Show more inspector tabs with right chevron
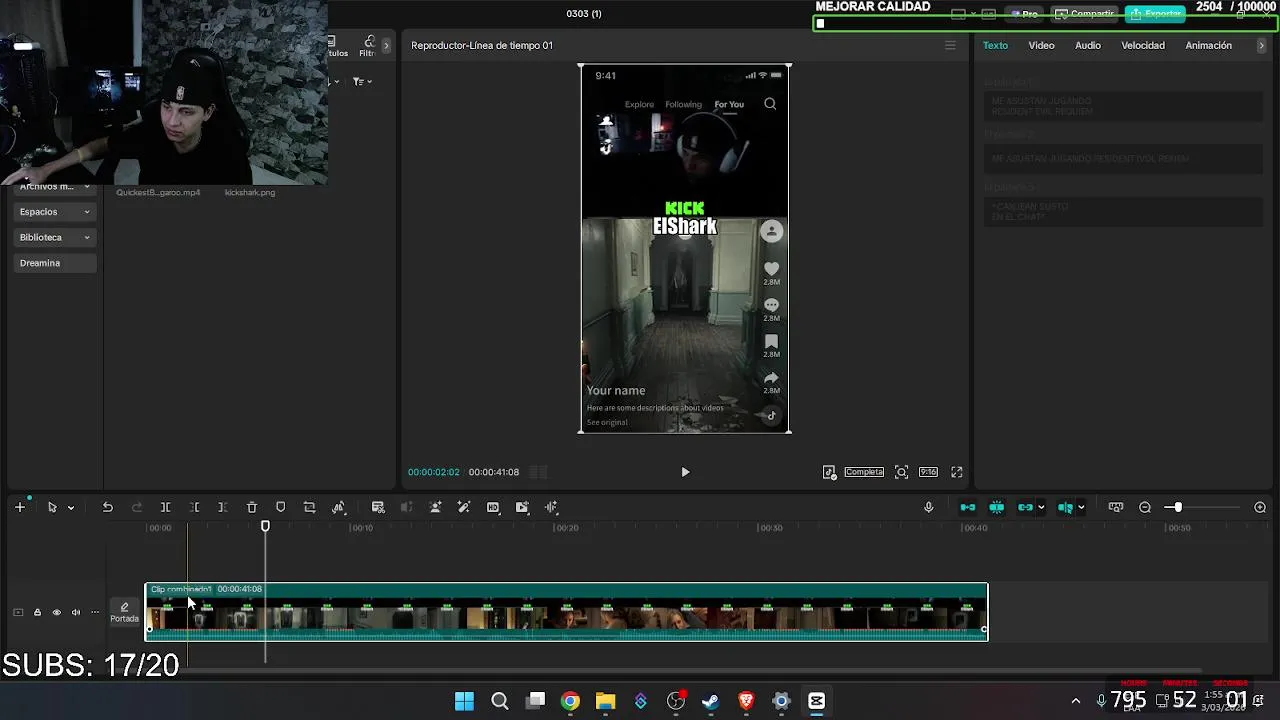 point(1261,45)
